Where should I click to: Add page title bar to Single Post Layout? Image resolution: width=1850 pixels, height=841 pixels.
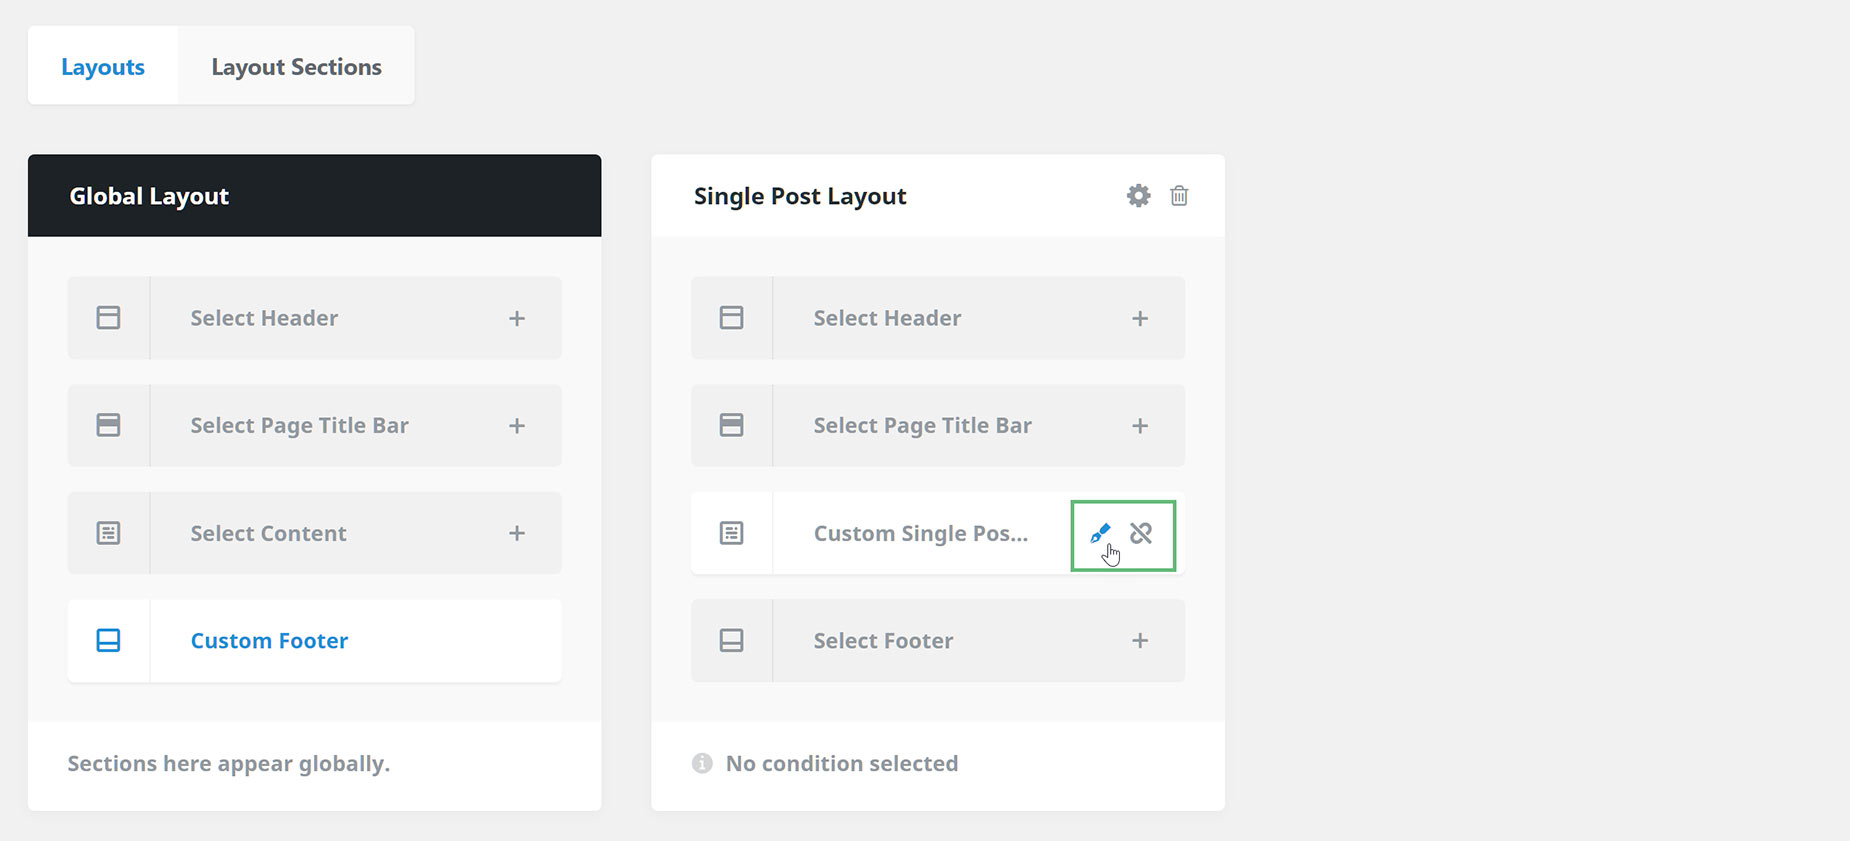[x=1139, y=425]
